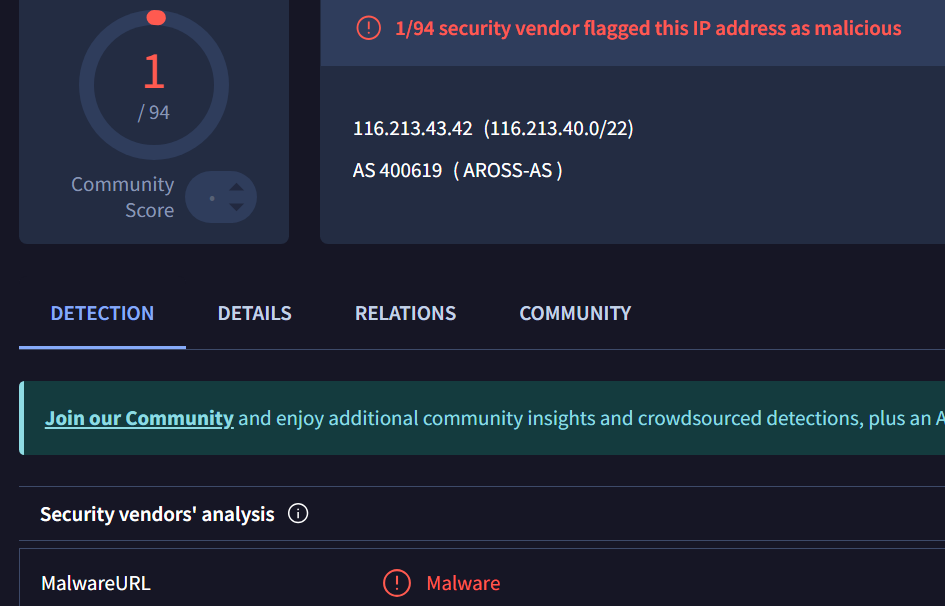945x606 pixels.
Task: Upvote using the Community Score up arrow
Action: pyautogui.click(x=236, y=186)
